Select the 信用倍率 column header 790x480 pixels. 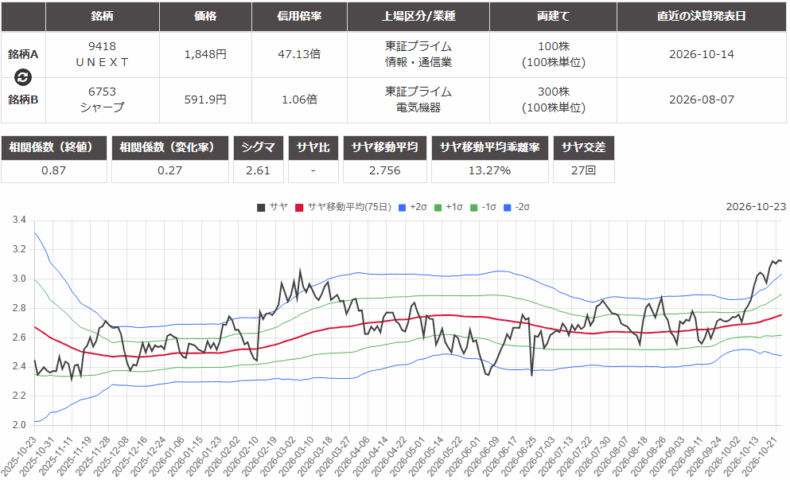tap(299, 16)
